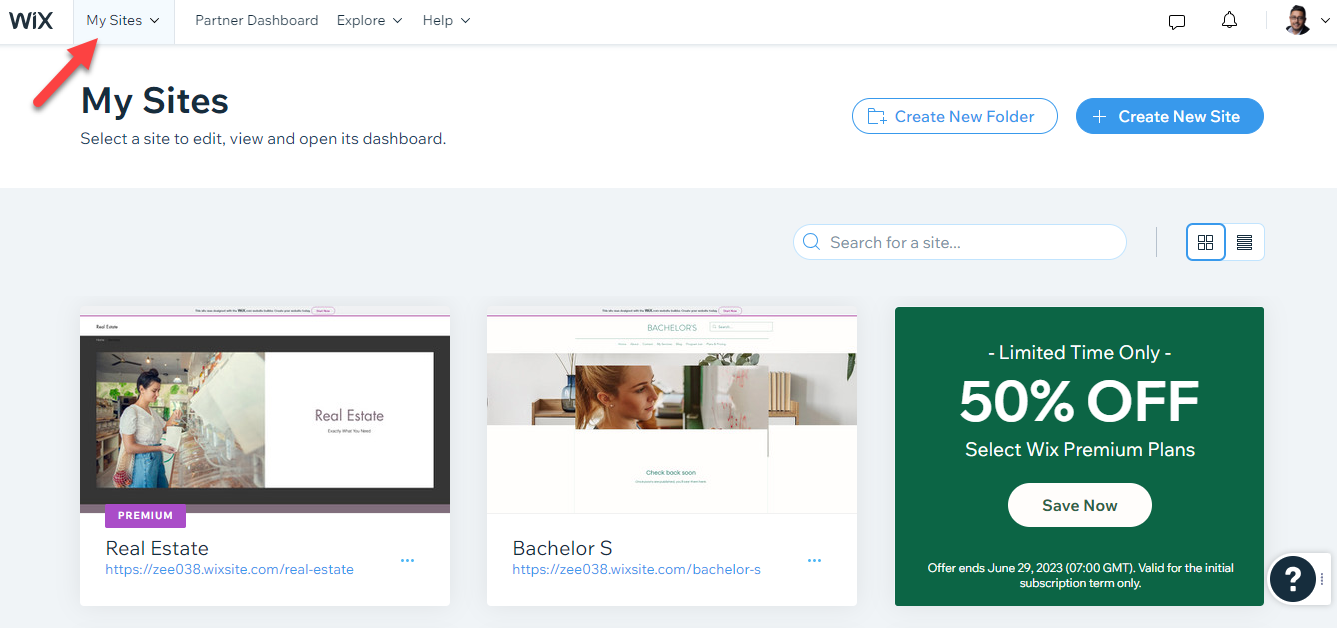Click Save Now on the 50% OFF banner

click(1079, 505)
